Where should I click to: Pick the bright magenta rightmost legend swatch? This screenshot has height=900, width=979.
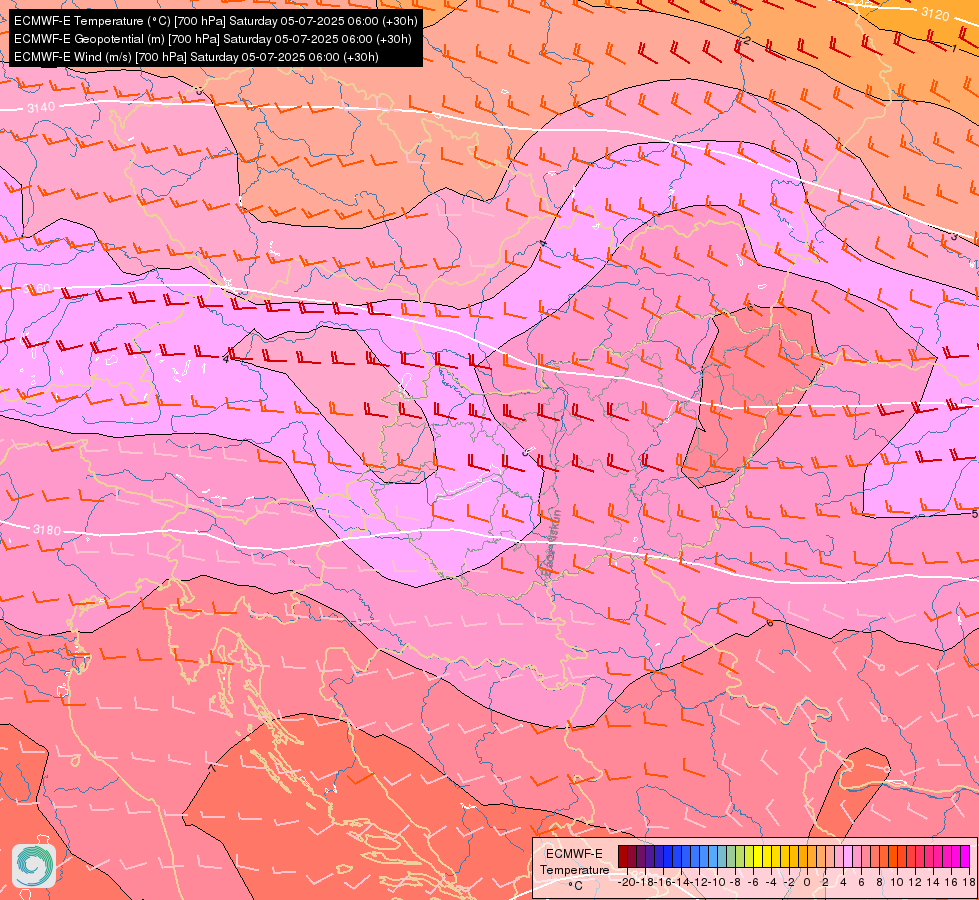[965, 856]
